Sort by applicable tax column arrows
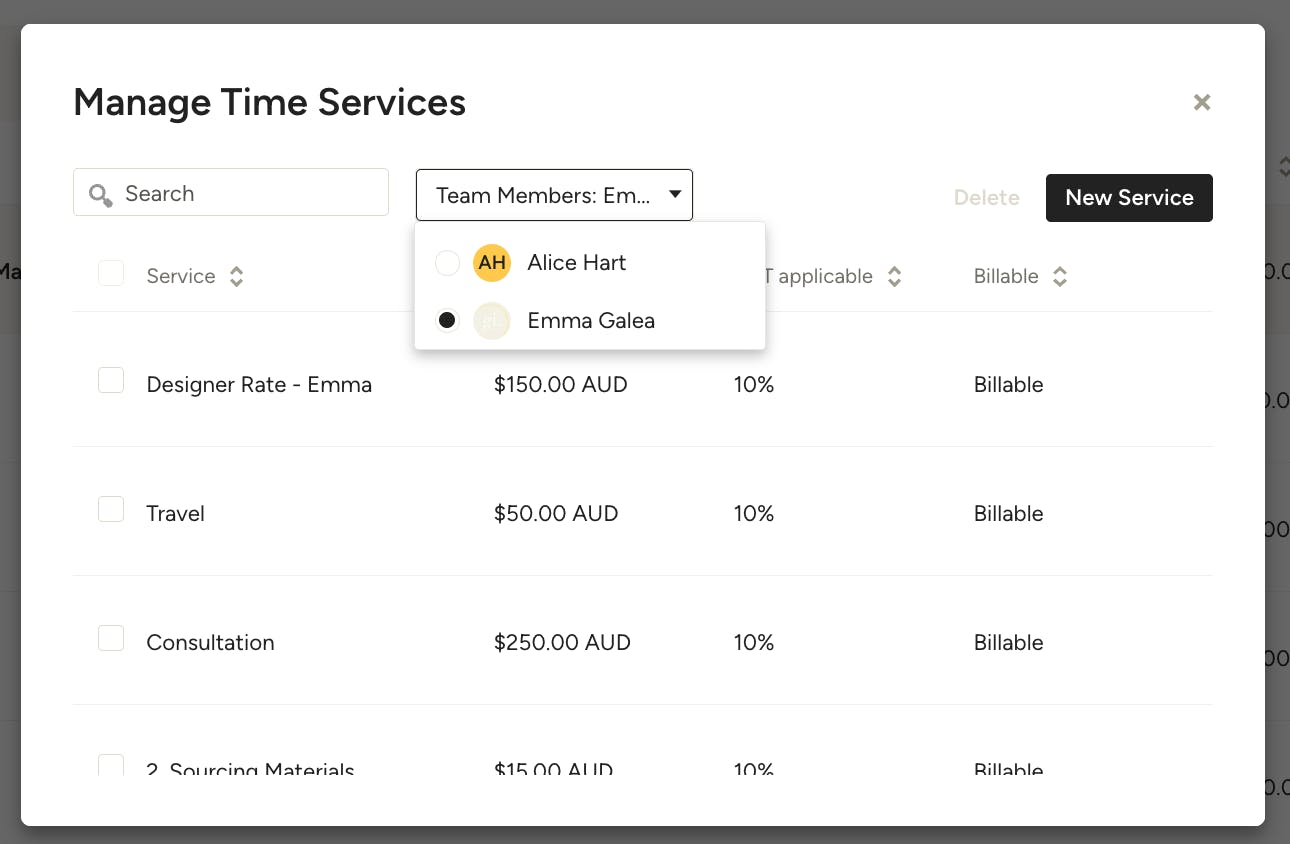Viewport: 1290px width, 844px height. pyautogui.click(x=895, y=277)
